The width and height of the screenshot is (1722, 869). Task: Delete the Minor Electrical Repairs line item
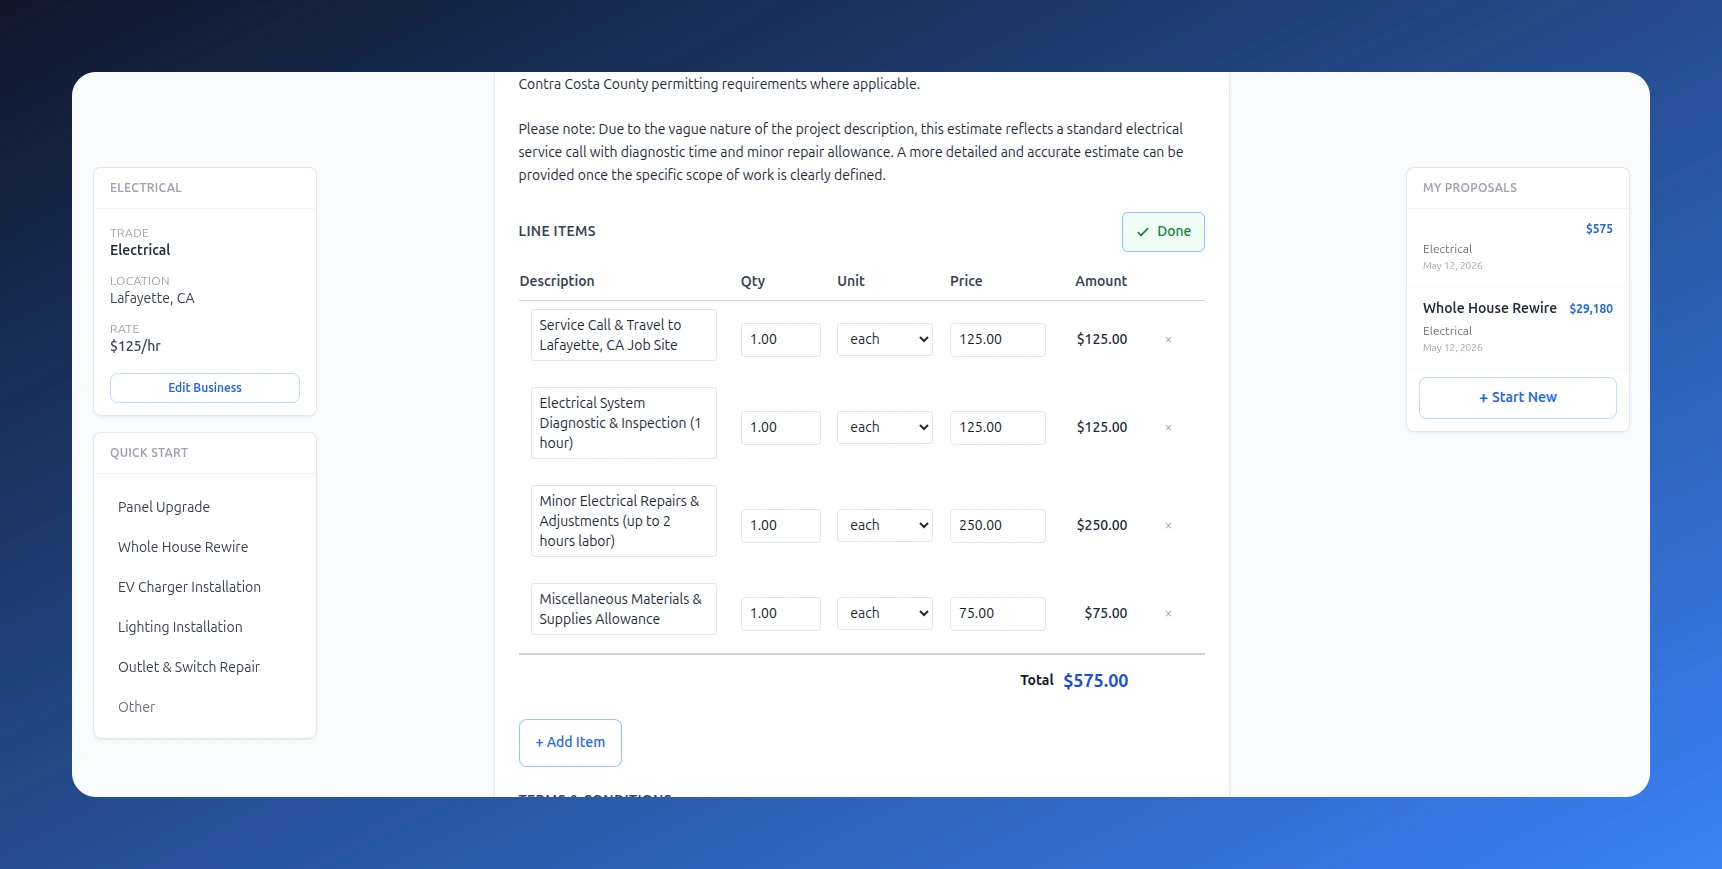(1168, 526)
